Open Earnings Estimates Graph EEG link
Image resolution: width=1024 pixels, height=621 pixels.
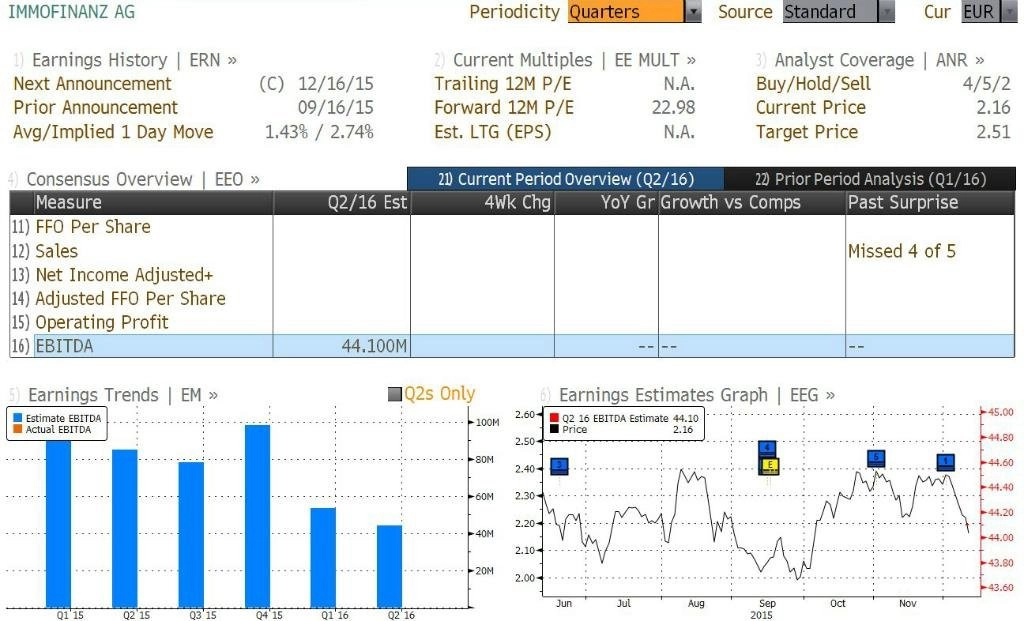pyautogui.click(x=697, y=395)
